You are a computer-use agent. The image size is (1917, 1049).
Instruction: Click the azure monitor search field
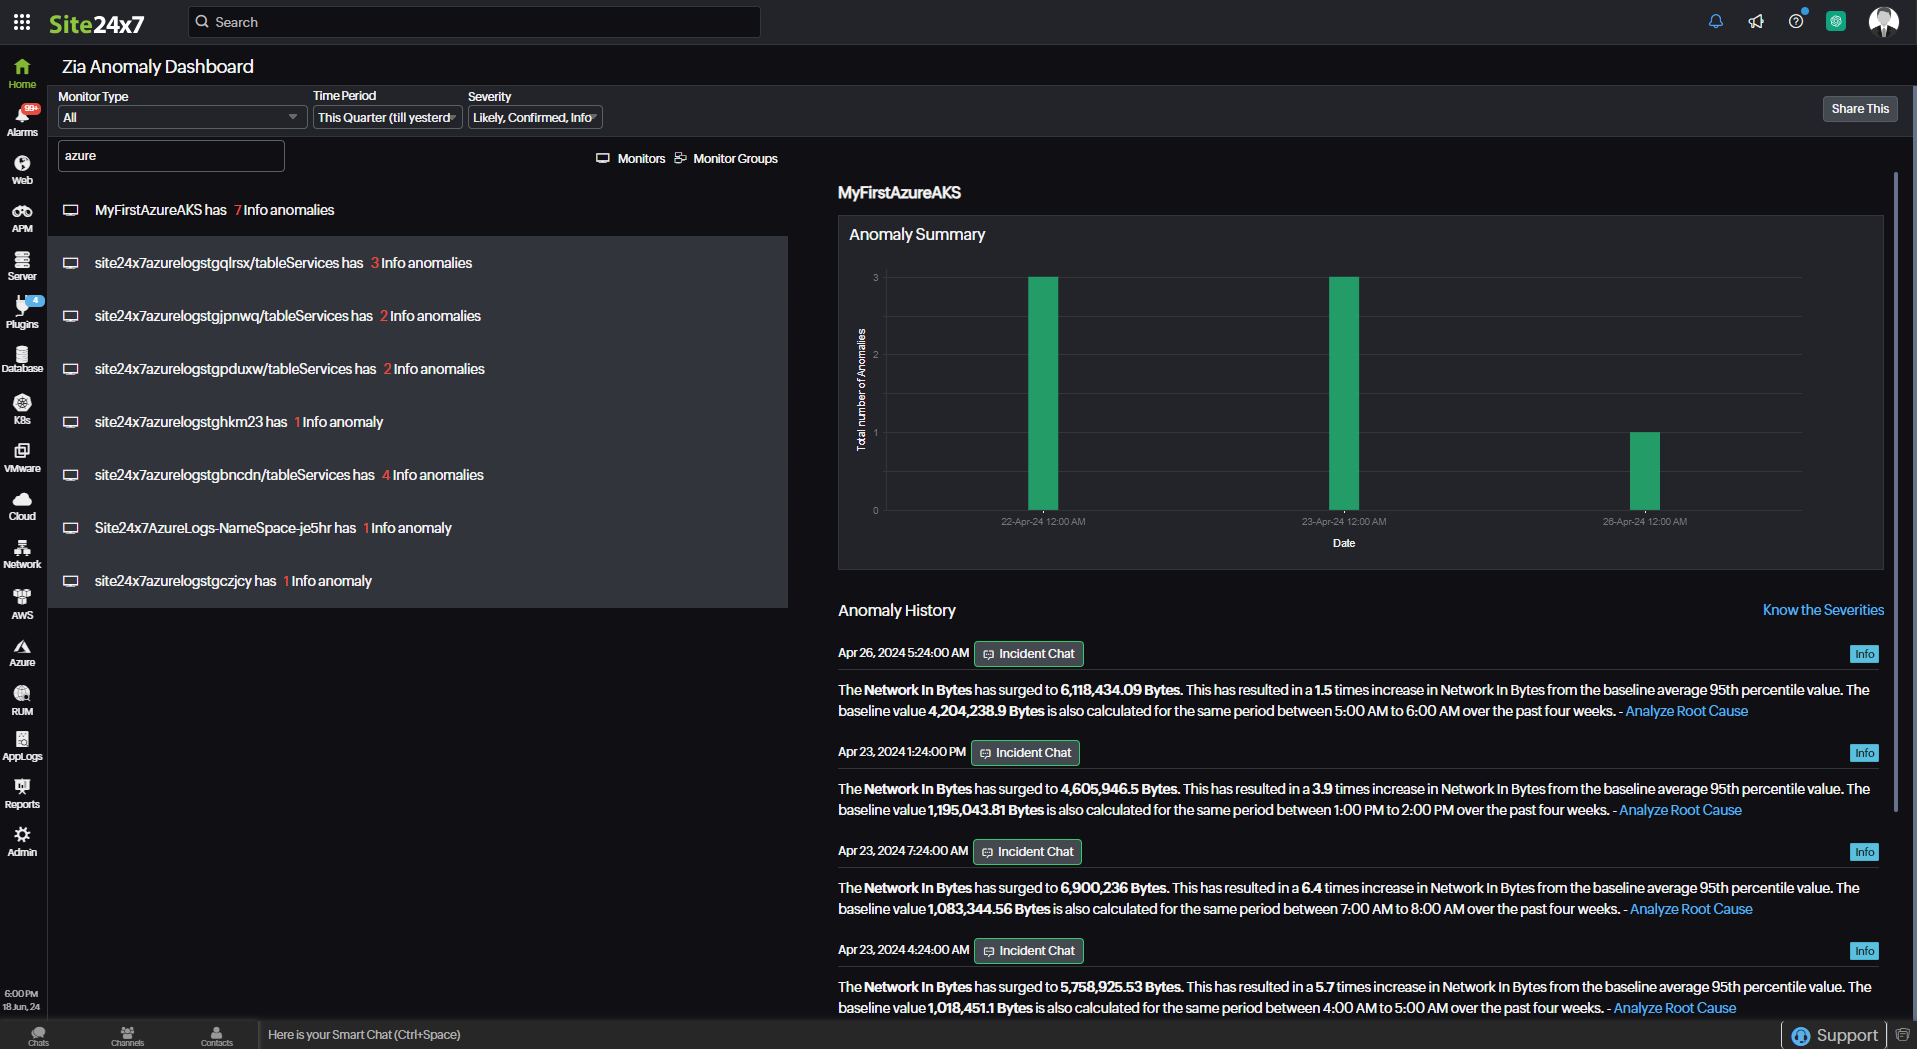pos(171,156)
